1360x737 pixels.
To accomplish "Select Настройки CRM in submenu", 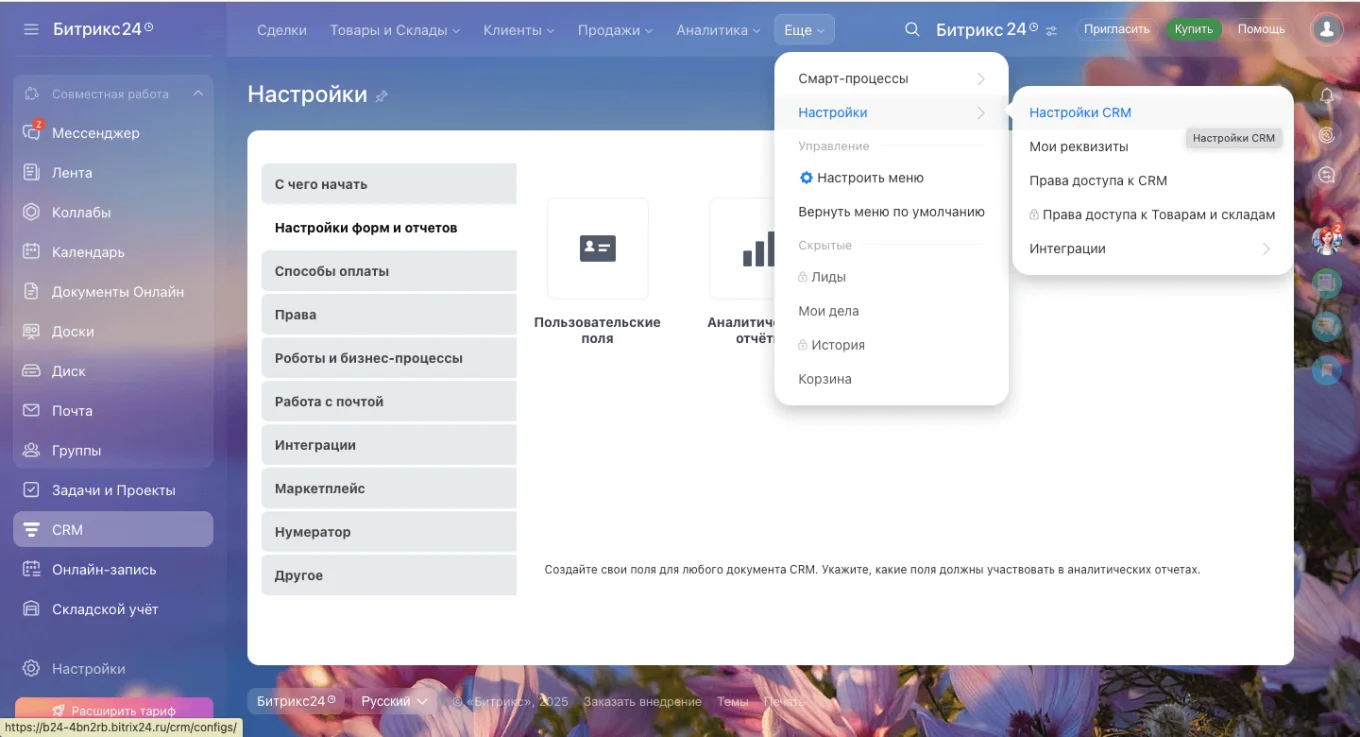I will pyautogui.click(x=1080, y=113).
